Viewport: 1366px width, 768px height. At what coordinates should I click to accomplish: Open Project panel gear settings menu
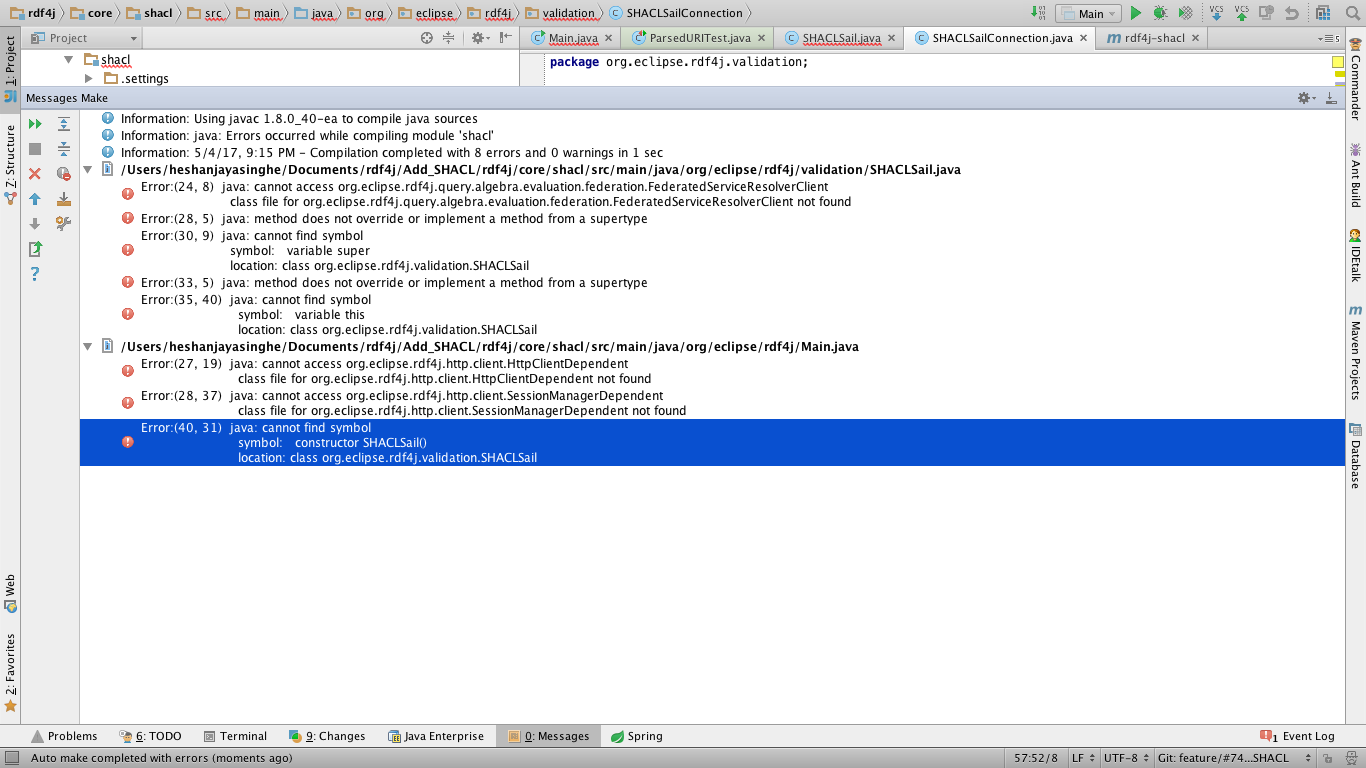[480, 38]
